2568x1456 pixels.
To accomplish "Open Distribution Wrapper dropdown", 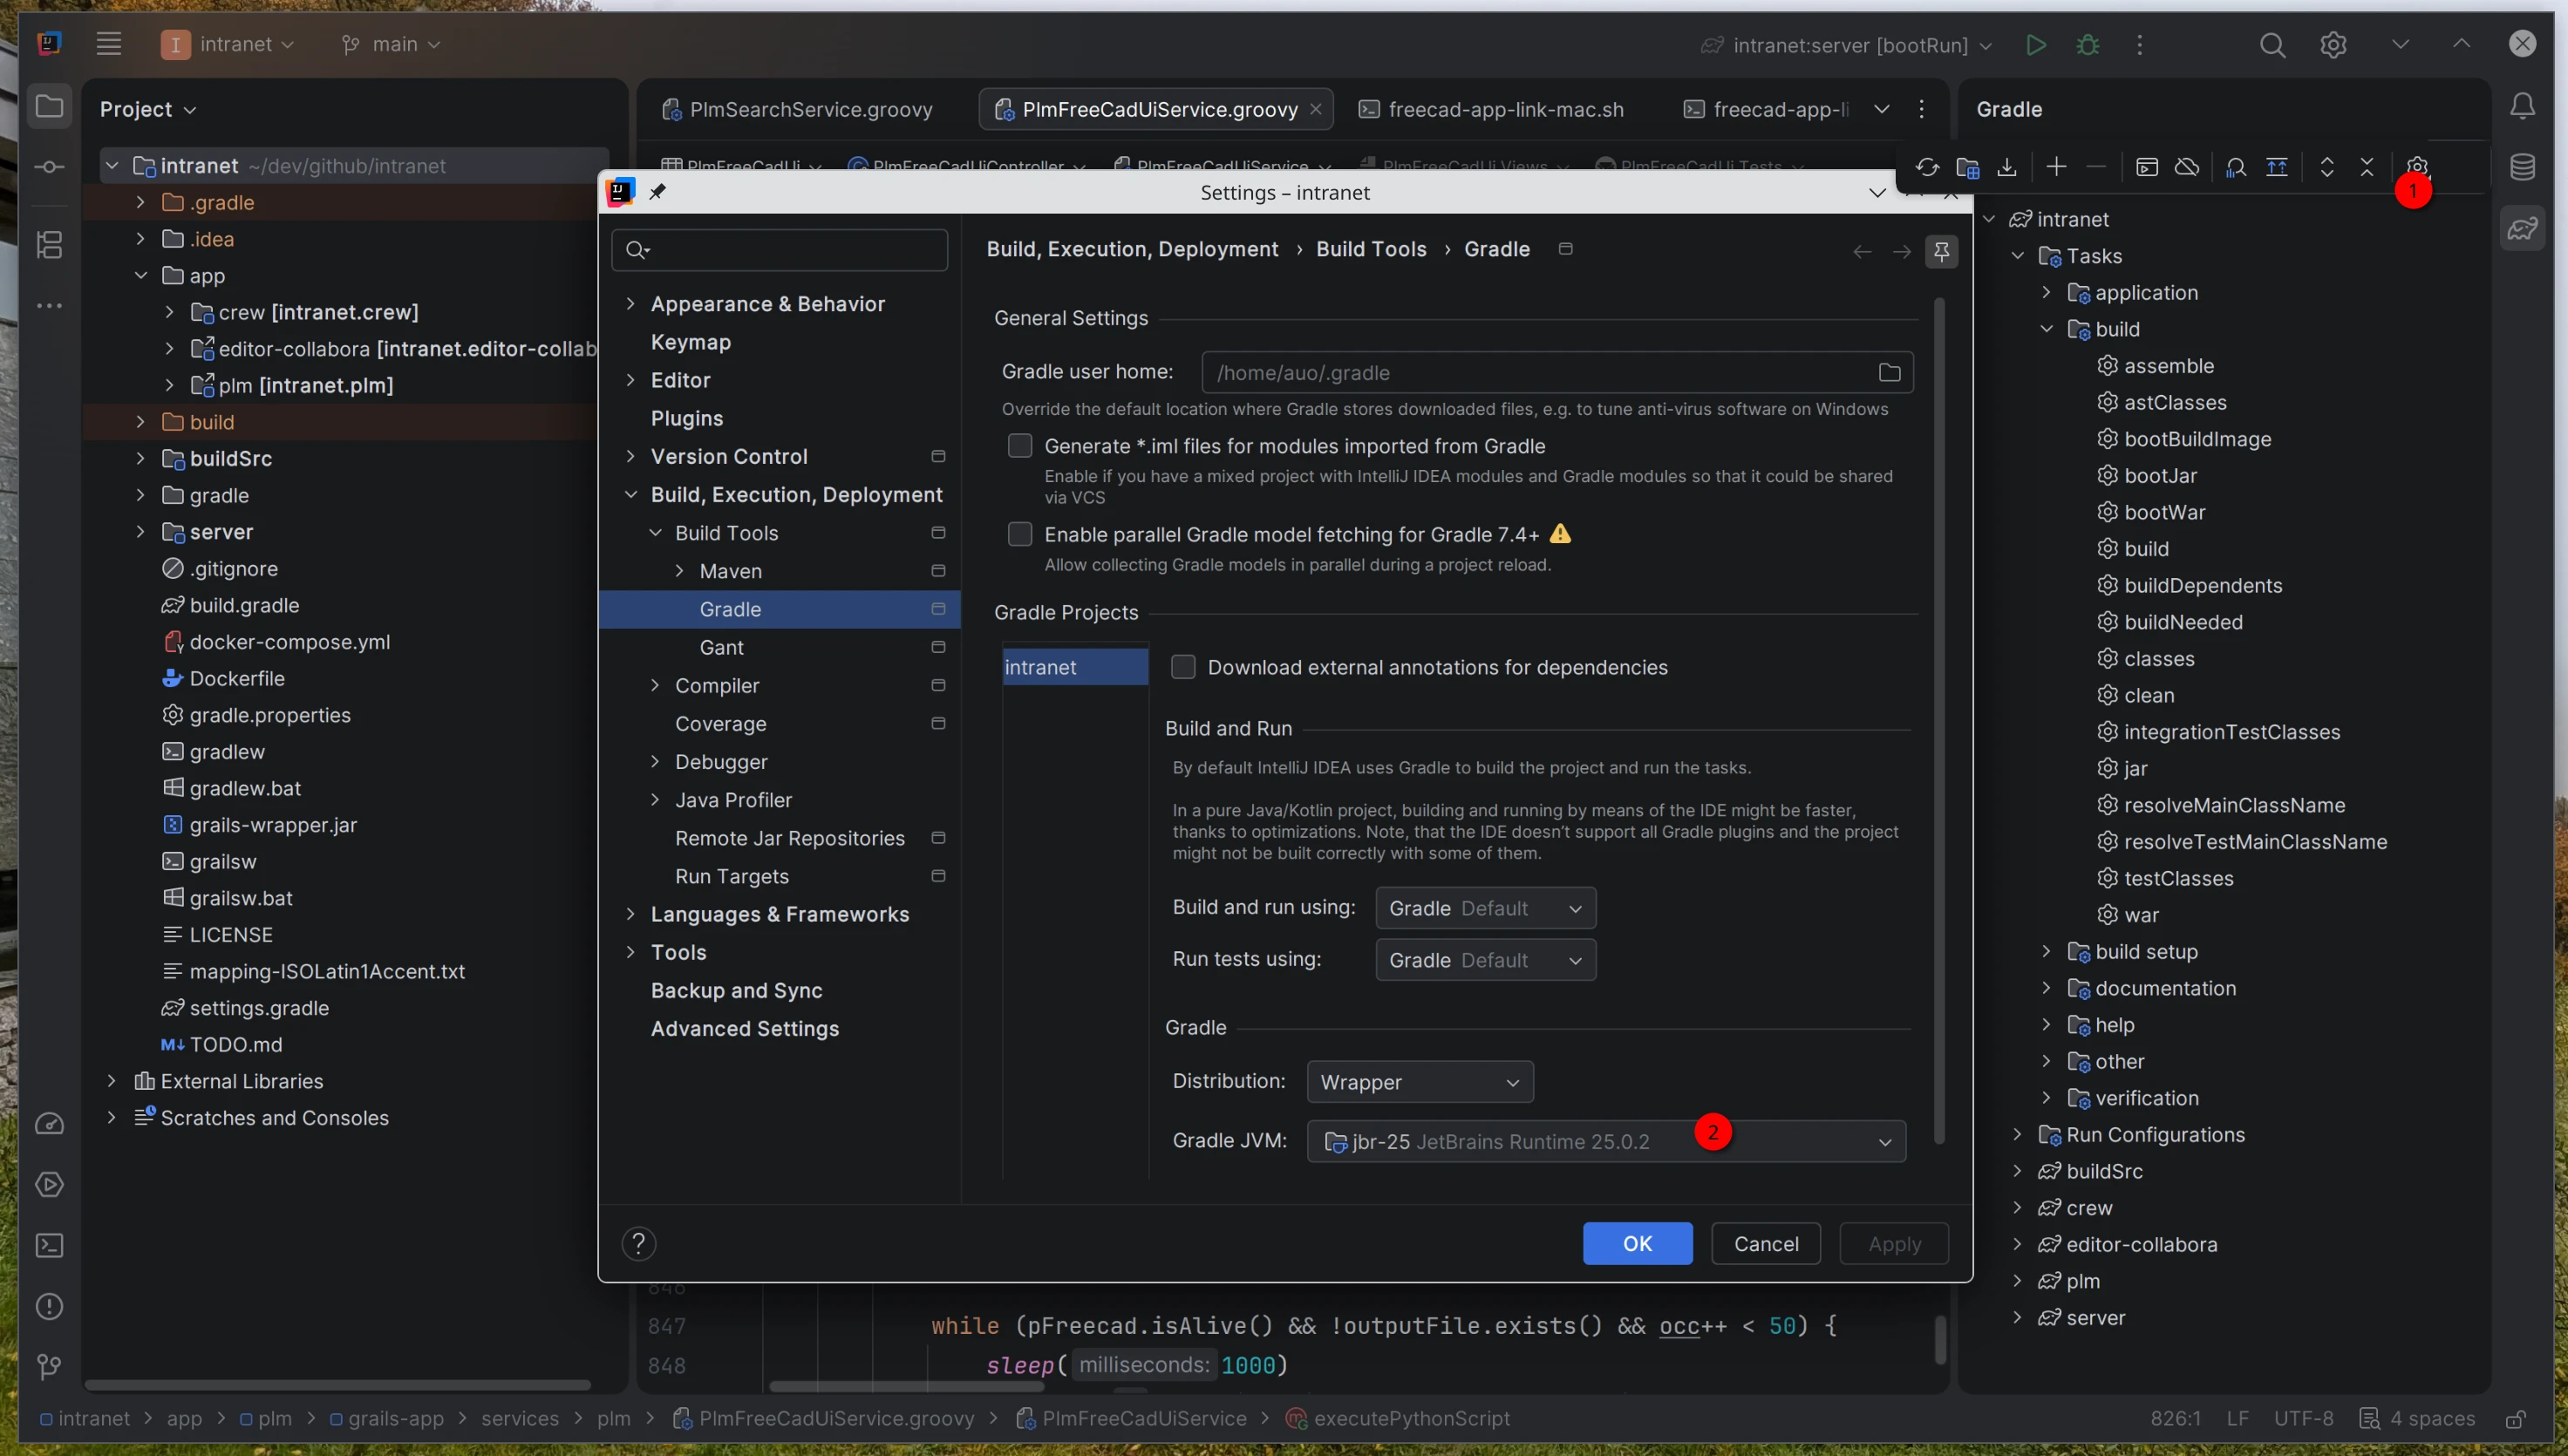I will click(x=1420, y=1081).
